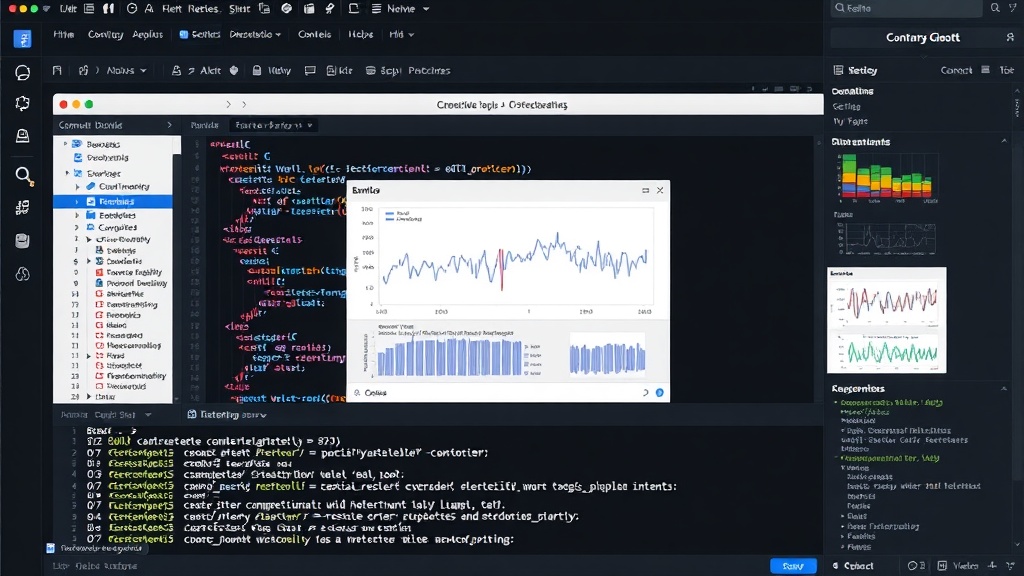
Task: Click the clipboard icon in the top bar
Action: pos(309,8)
